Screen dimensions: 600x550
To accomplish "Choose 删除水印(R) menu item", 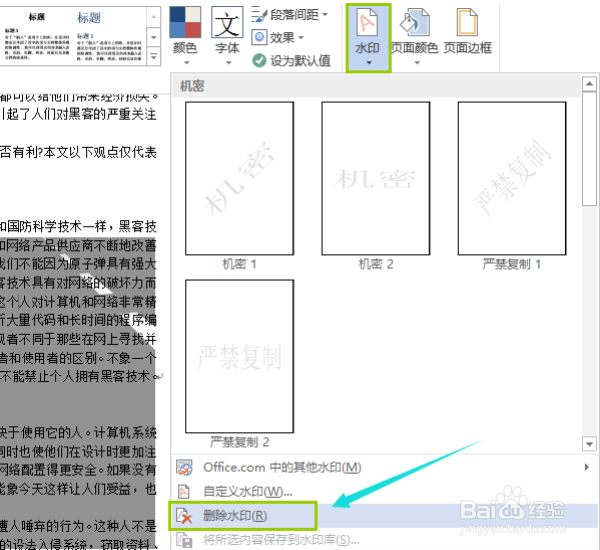I will pos(384,516).
